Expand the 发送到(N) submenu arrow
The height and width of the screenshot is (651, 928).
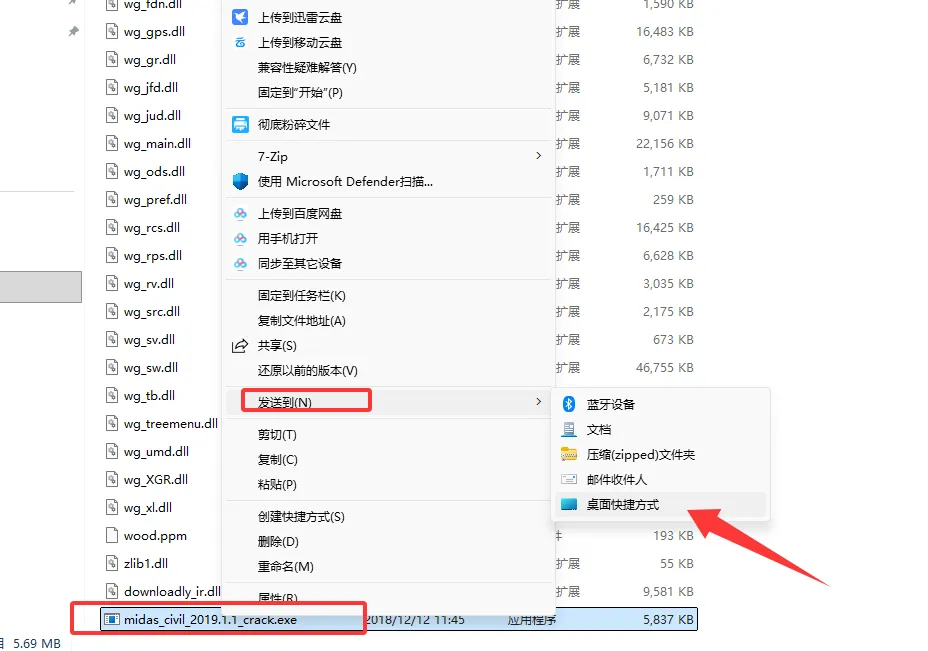[x=538, y=402]
